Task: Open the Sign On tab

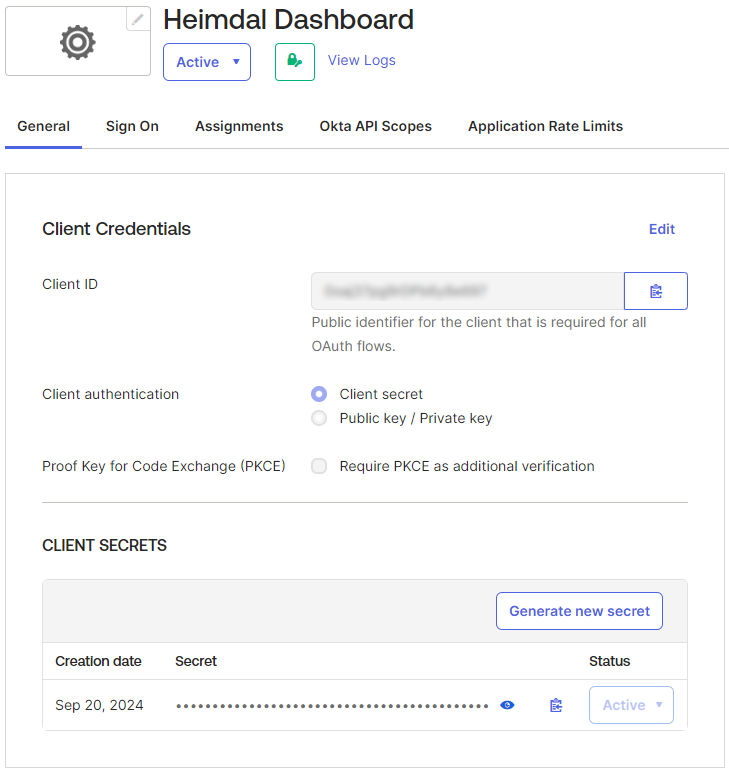Action: [x=132, y=126]
